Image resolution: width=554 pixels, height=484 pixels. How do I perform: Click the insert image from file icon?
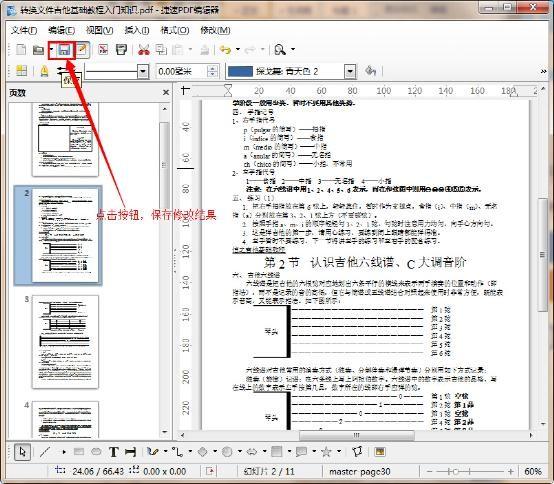click(380, 452)
